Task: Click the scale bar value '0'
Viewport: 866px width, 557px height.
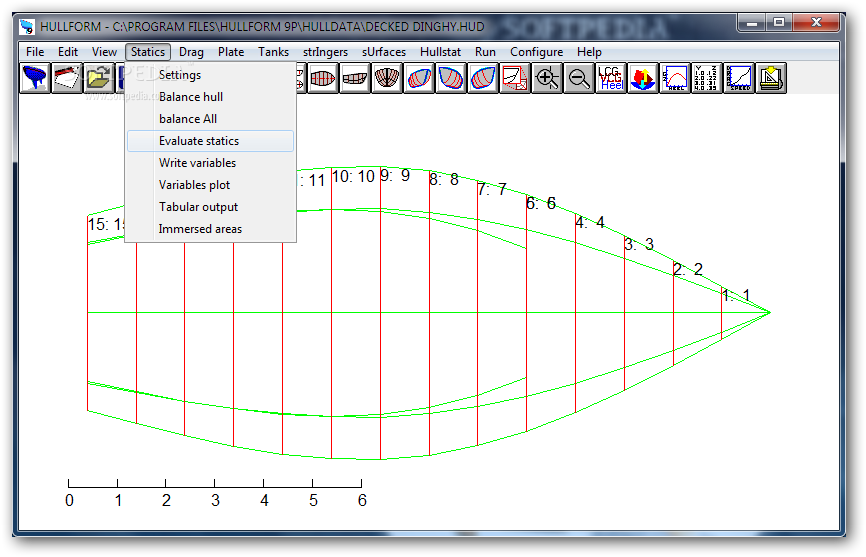Action: point(69,500)
